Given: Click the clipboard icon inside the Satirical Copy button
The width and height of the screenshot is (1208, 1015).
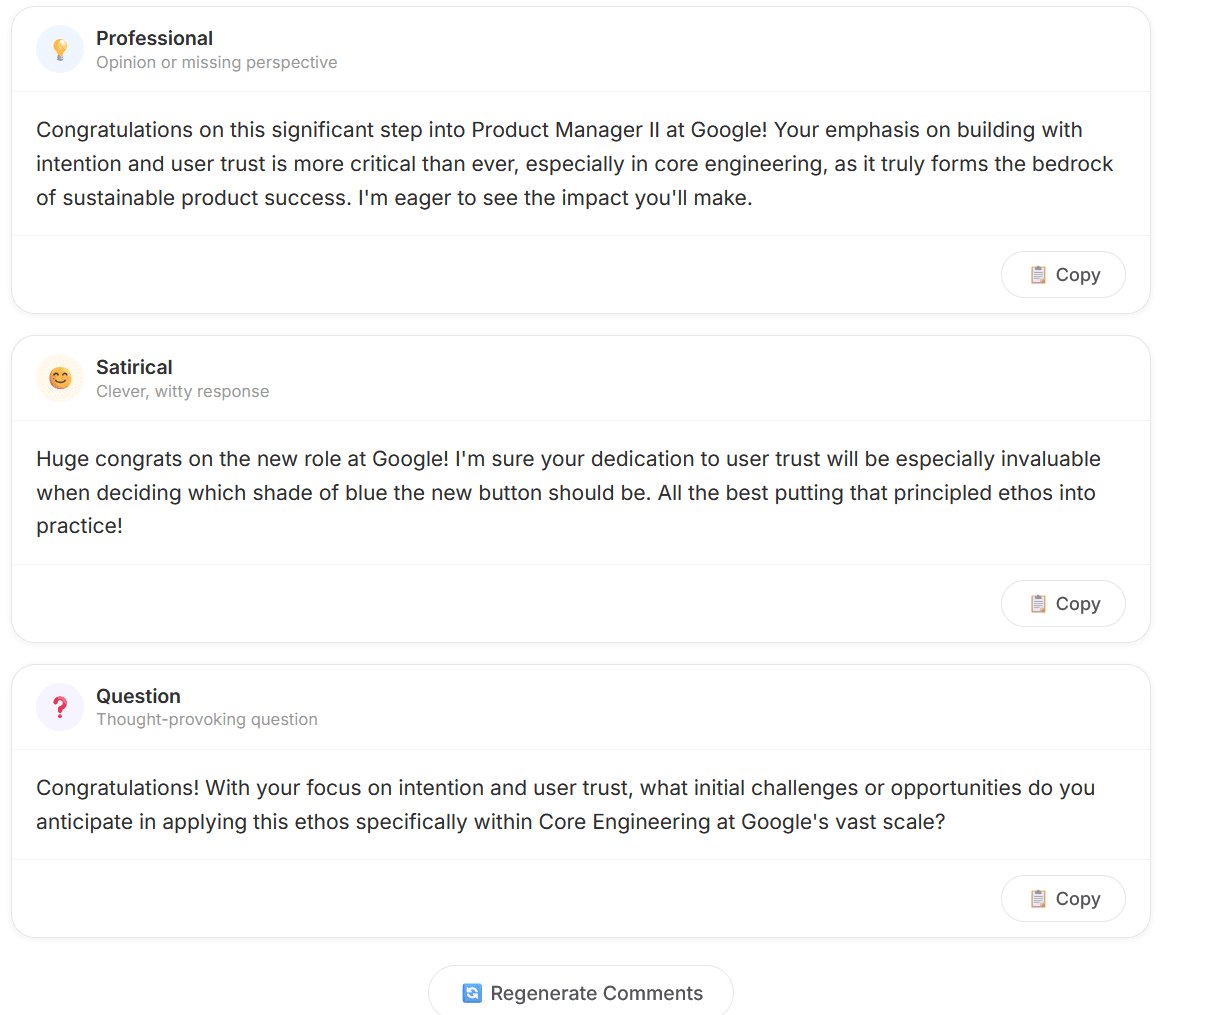Looking at the screenshot, I should coord(1037,603).
